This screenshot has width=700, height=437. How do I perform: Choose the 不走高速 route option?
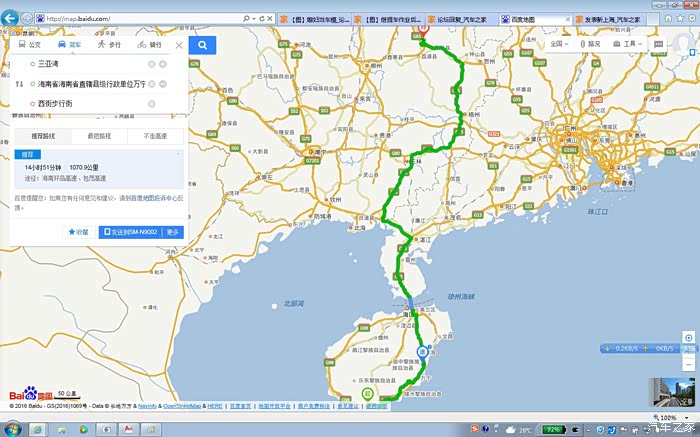click(155, 135)
